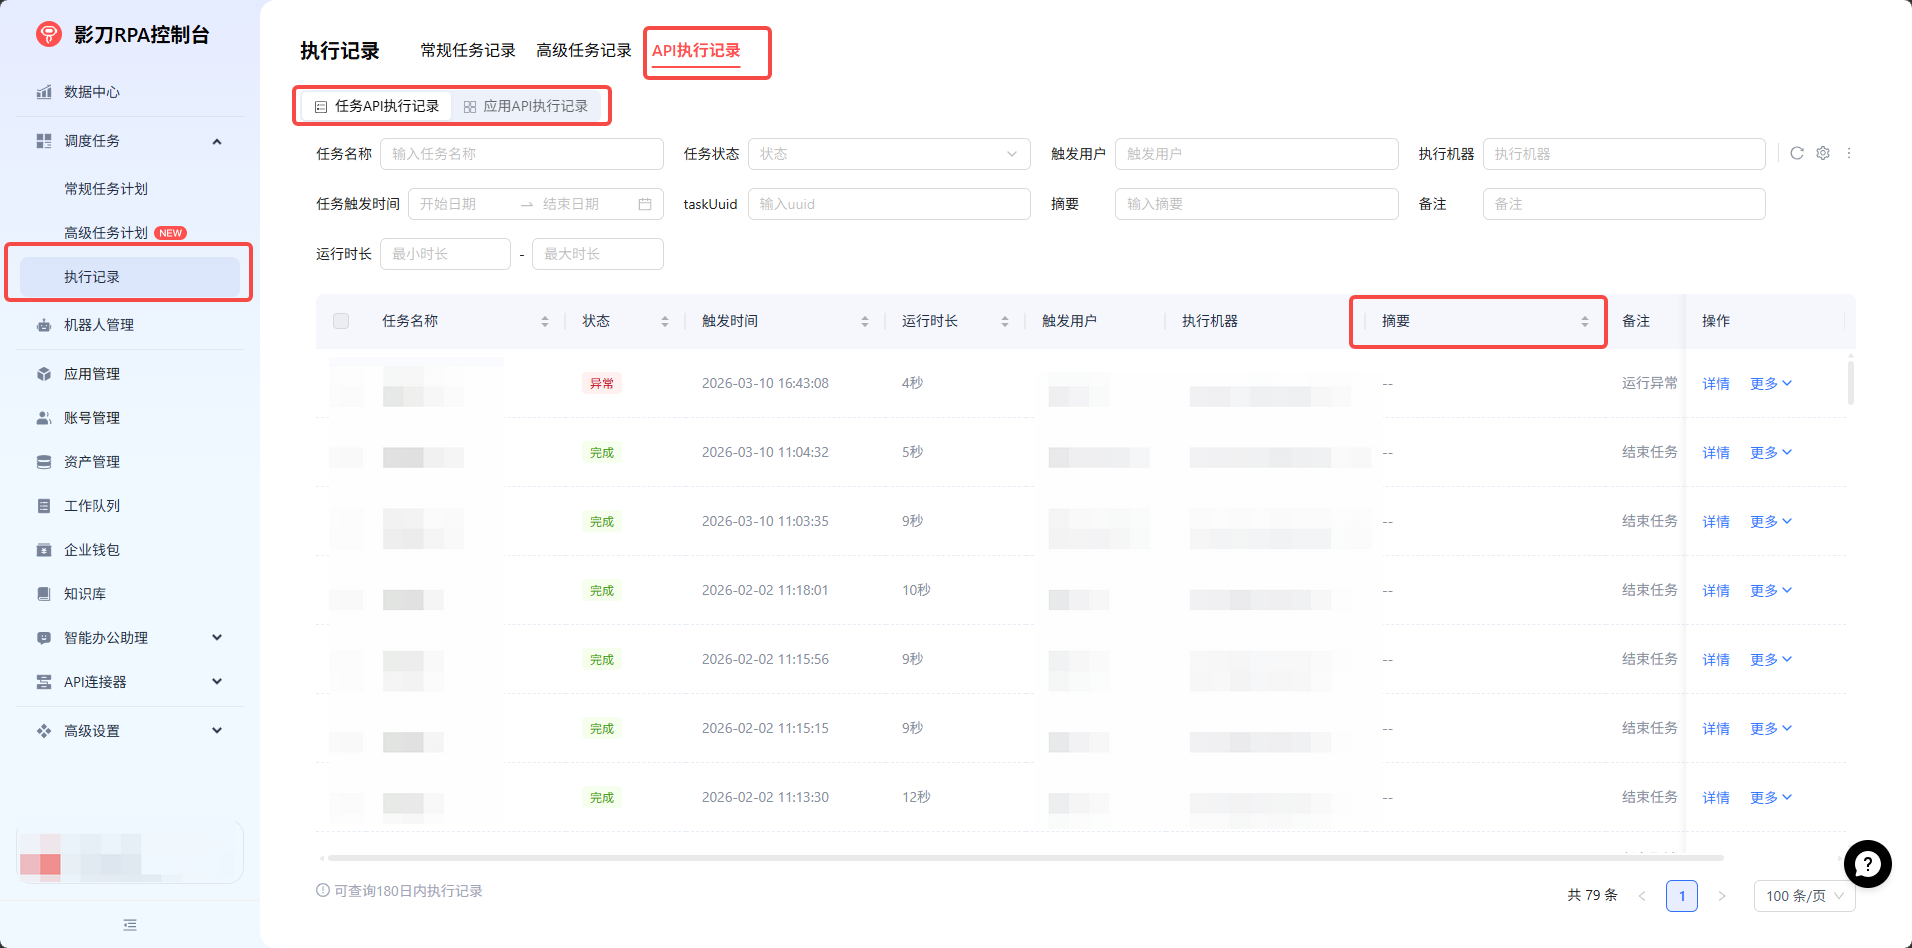The height and width of the screenshot is (948, 1912).
Task: Sort by the 触发时间 column arrows
Action: pyautogui.click(x=864, y=321)
